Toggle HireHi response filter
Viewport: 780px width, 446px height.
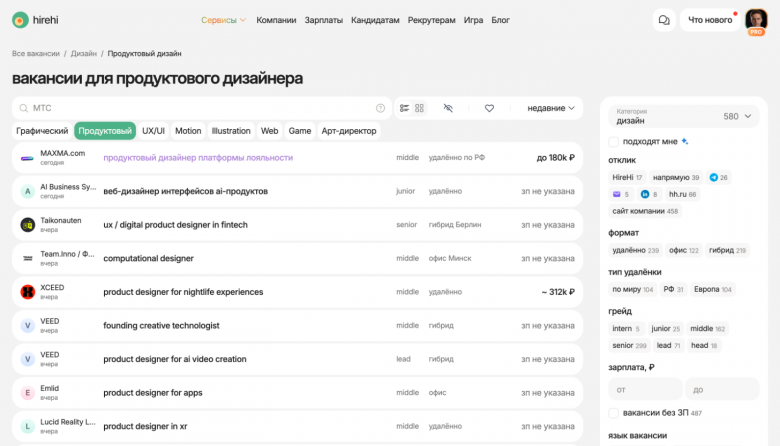627,178
